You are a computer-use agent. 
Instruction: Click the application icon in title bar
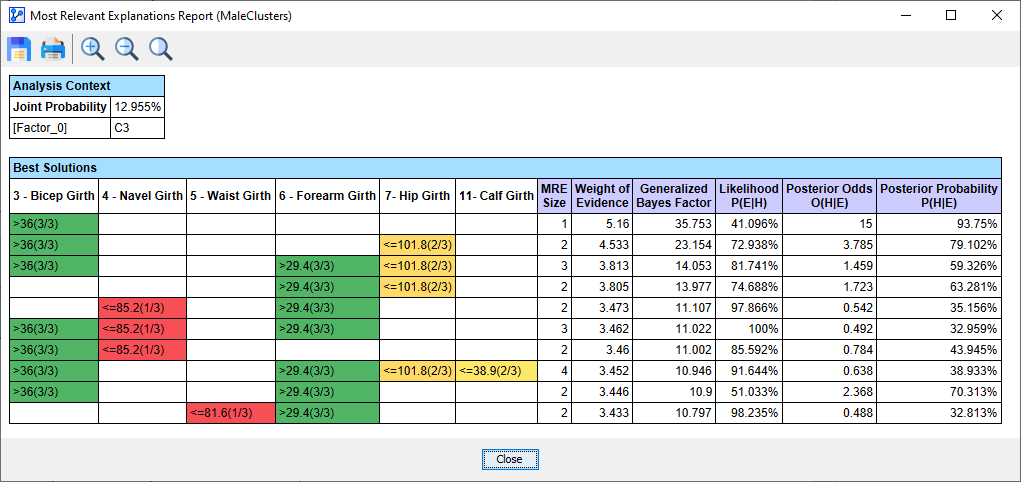point(14,16)
